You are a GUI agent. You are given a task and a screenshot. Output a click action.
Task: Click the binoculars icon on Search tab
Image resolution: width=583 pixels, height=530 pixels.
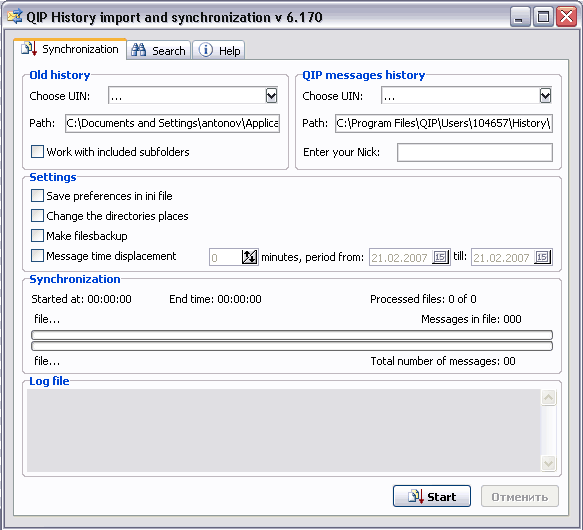(x=139, y=50)
